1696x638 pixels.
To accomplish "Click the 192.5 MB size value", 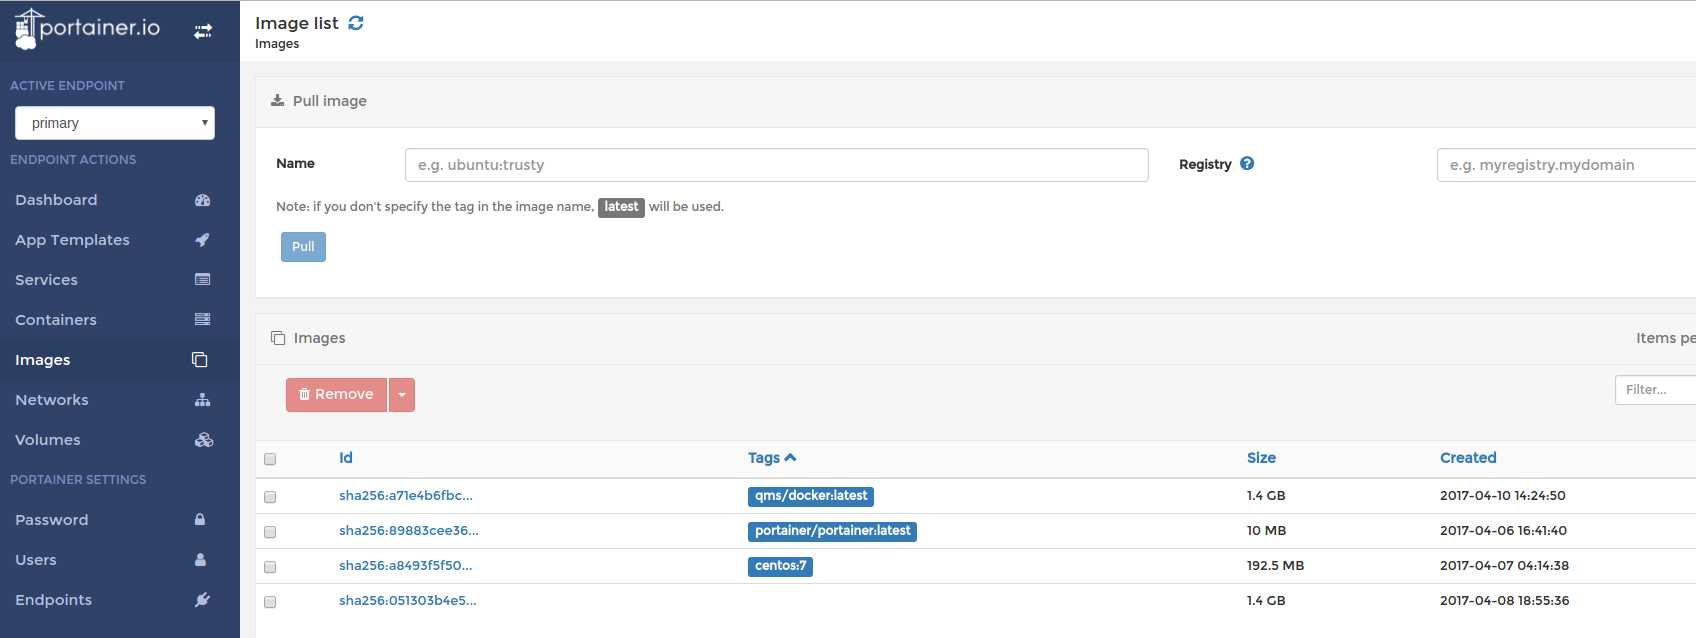I will (x=1275, y=566).
